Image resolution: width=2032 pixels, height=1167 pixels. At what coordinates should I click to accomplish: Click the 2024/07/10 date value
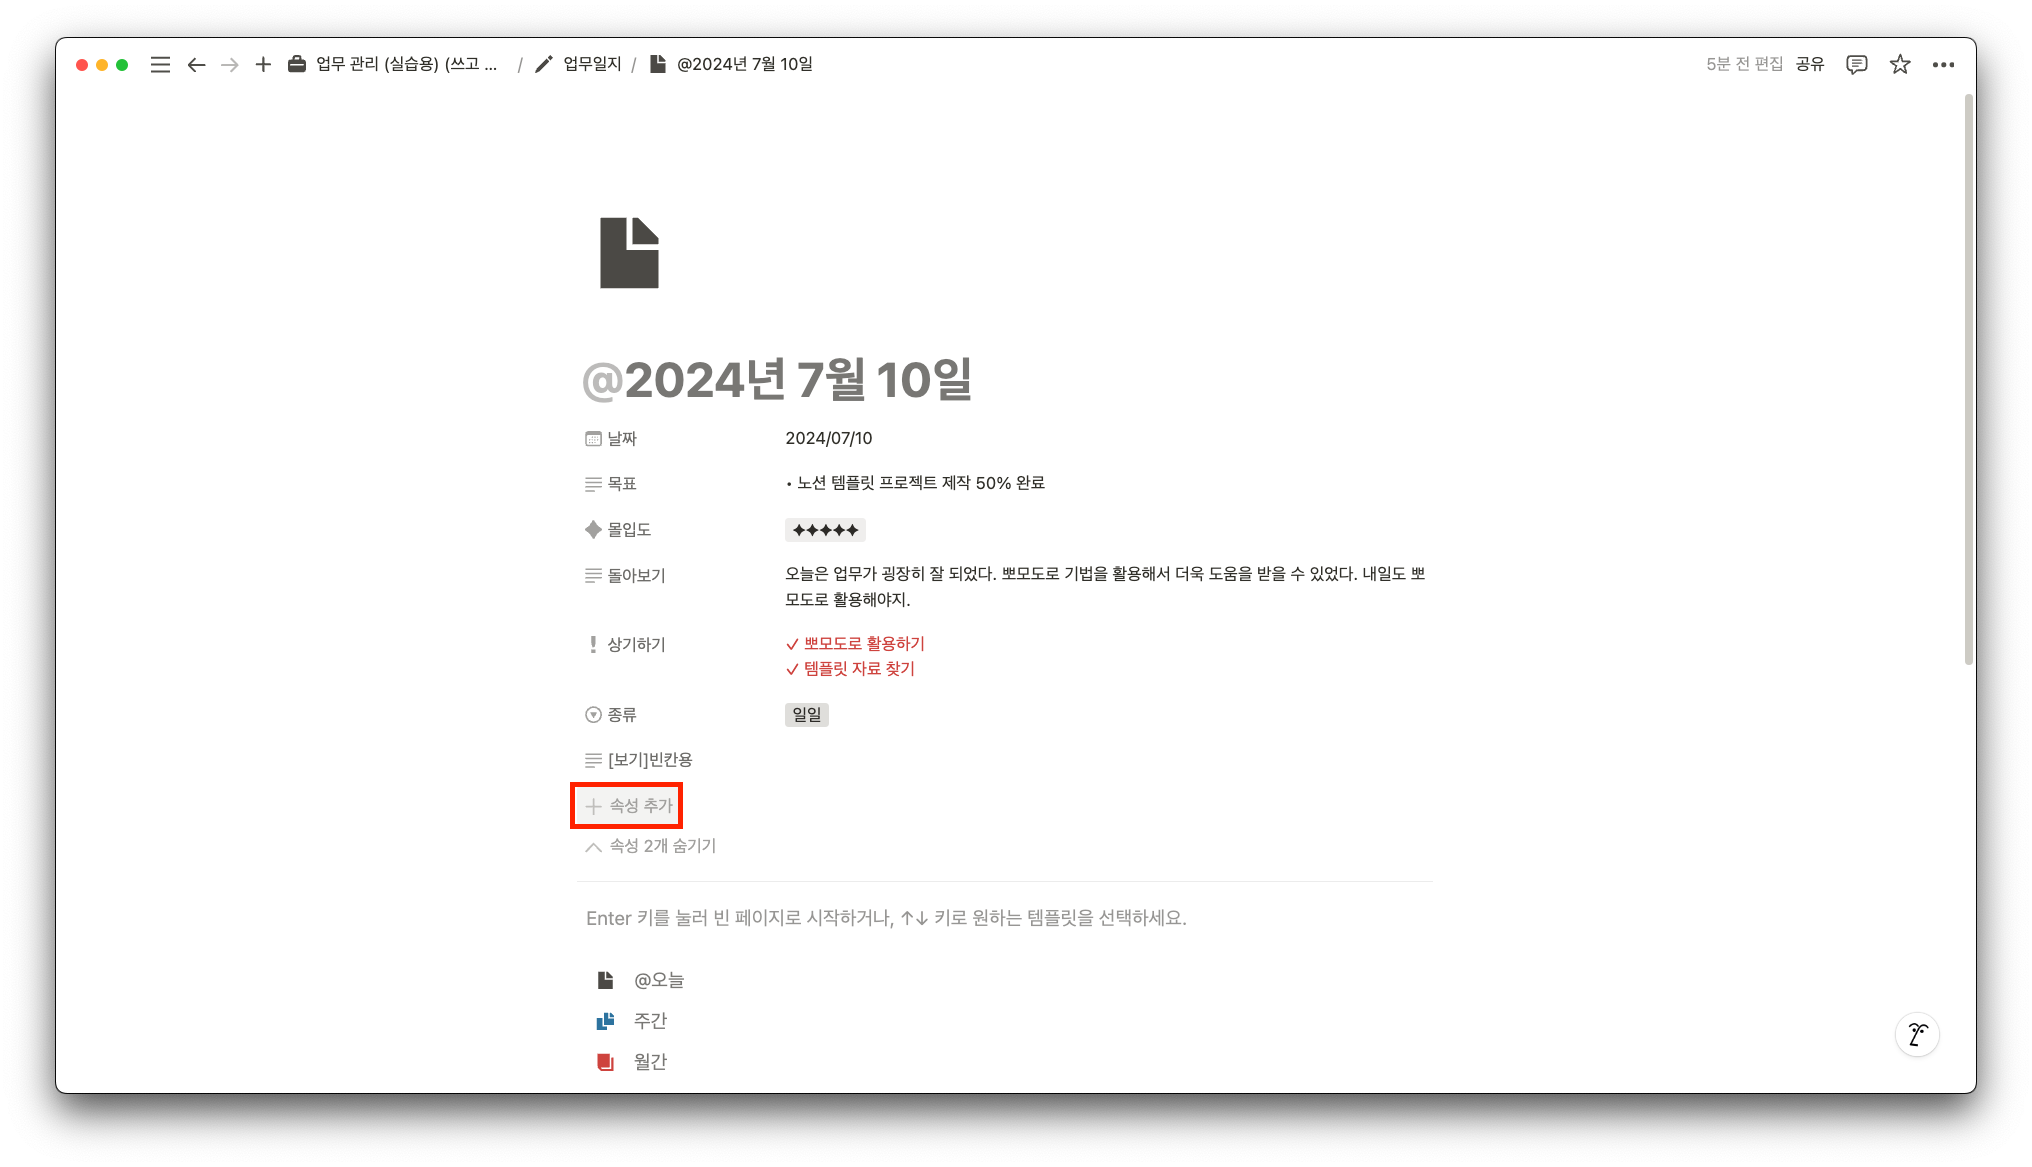[x=828, y=438]
